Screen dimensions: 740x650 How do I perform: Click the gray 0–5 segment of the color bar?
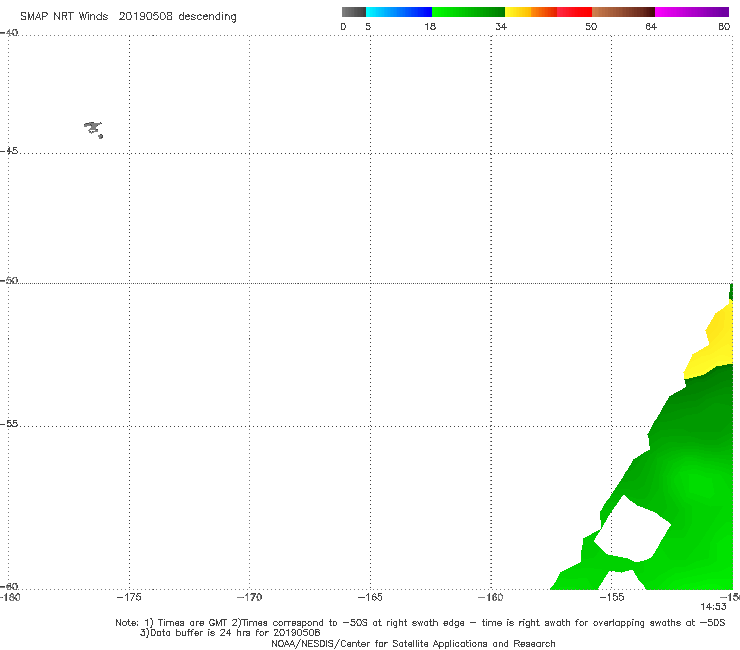click(x=354, y=12)
